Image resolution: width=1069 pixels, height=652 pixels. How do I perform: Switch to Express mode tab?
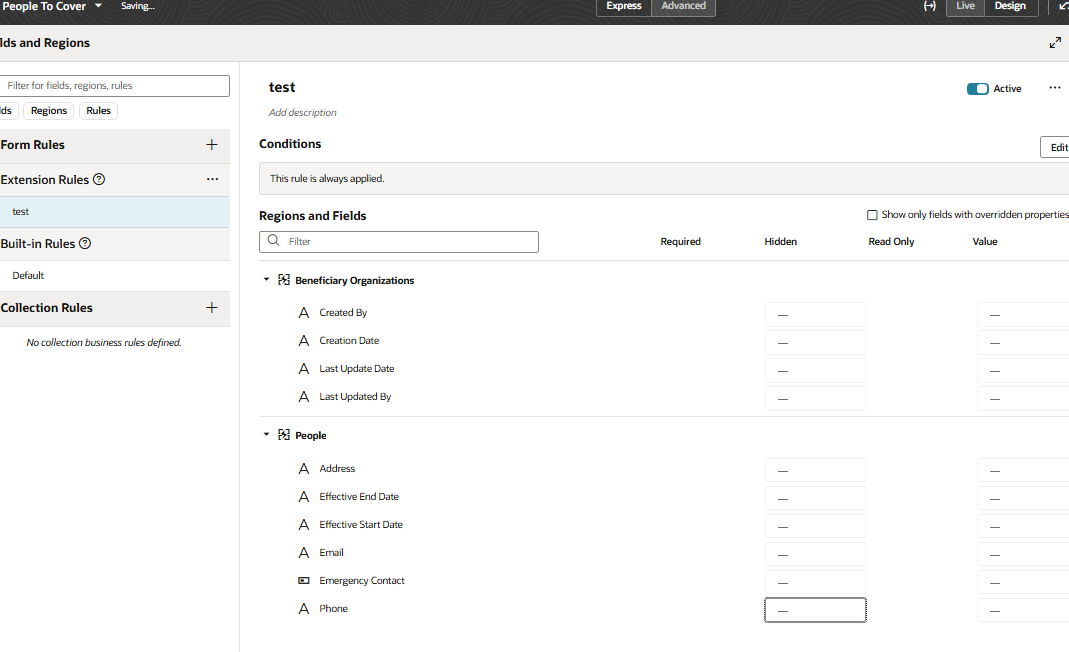click(624, 6)
